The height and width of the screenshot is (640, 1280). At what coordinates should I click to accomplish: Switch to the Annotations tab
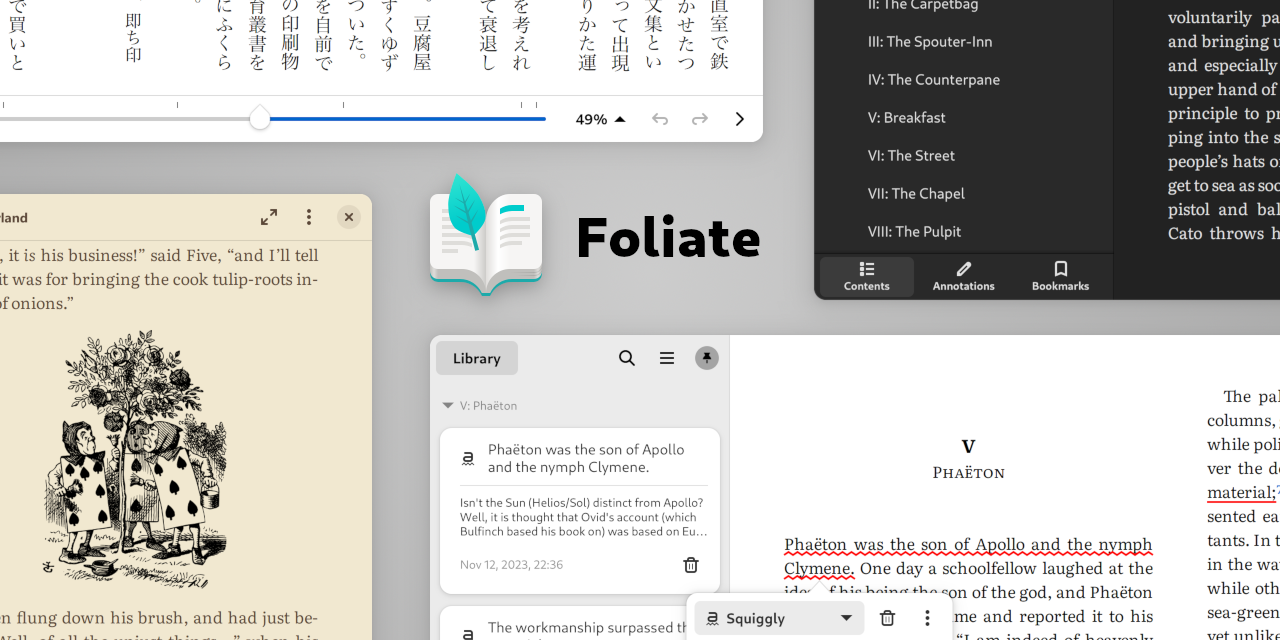tap(964, 277)
